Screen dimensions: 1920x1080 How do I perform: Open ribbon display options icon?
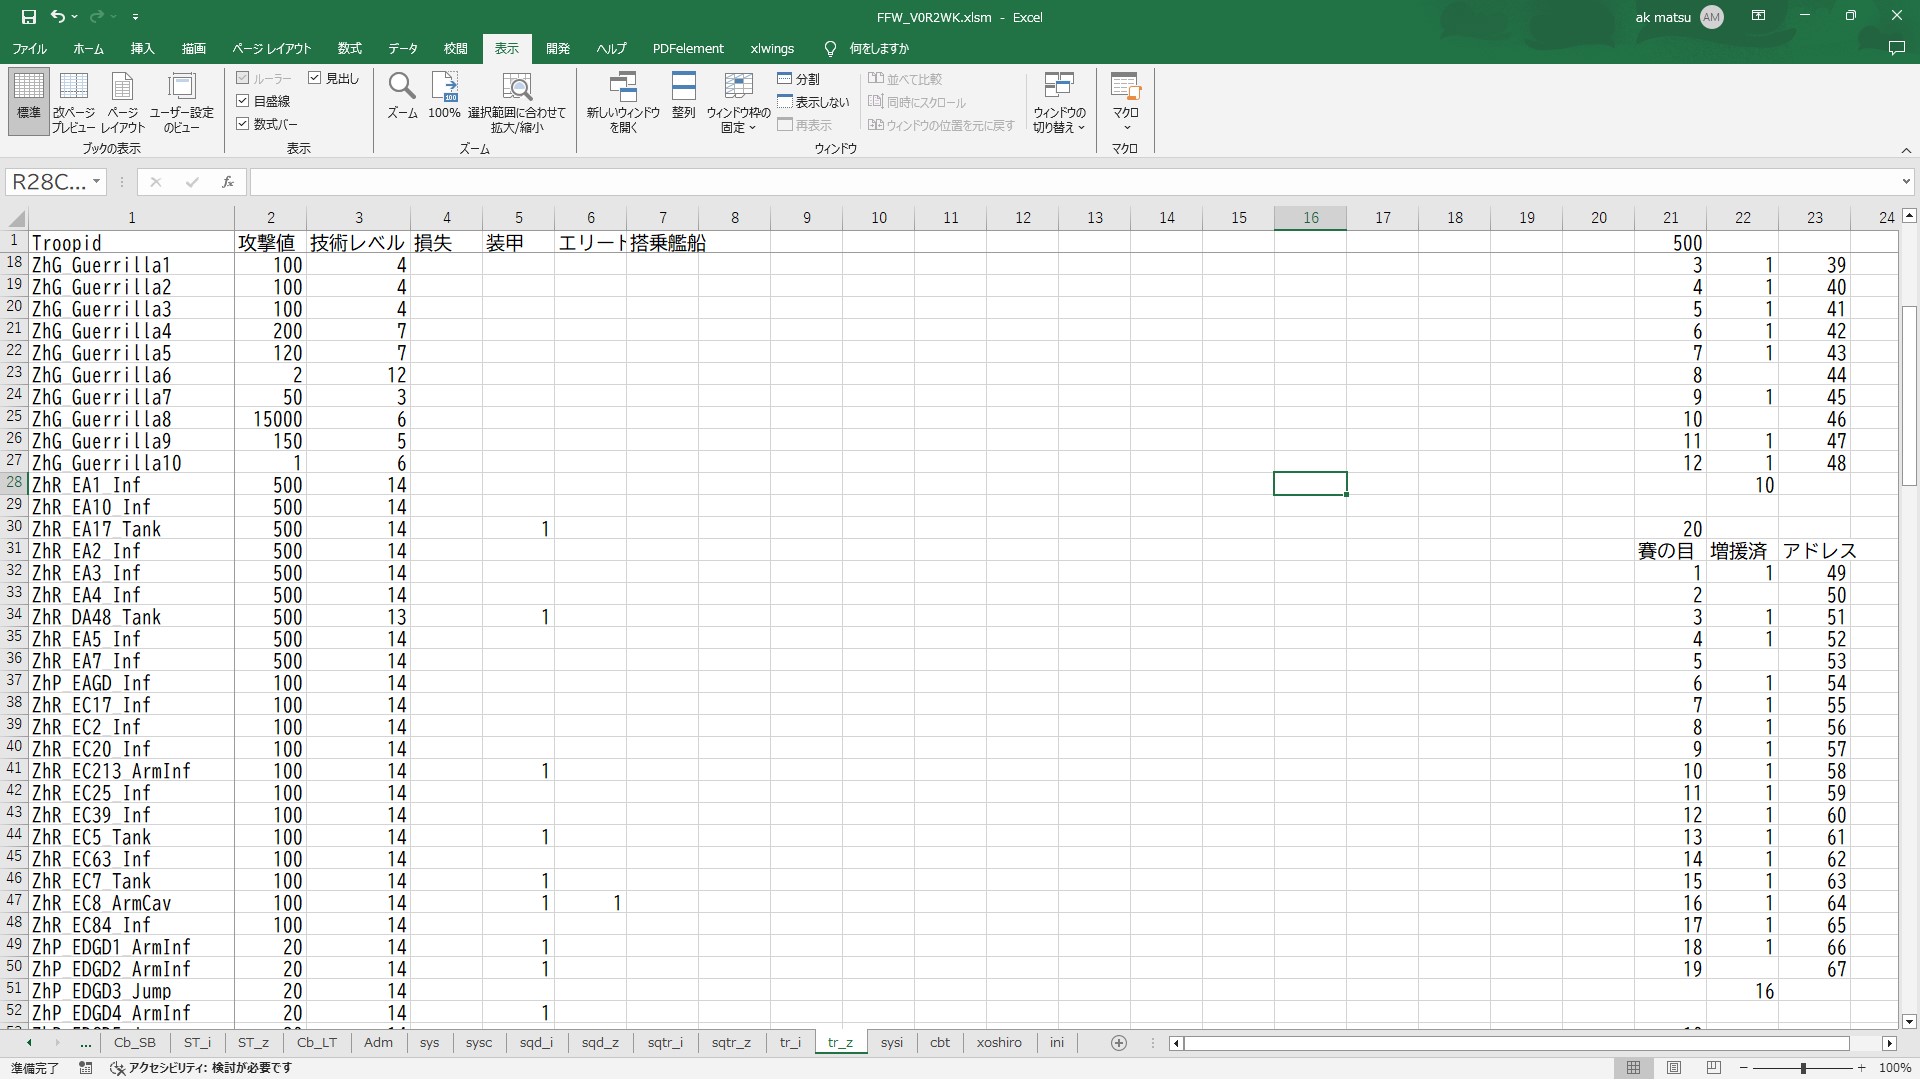(x=1758, y=16)
